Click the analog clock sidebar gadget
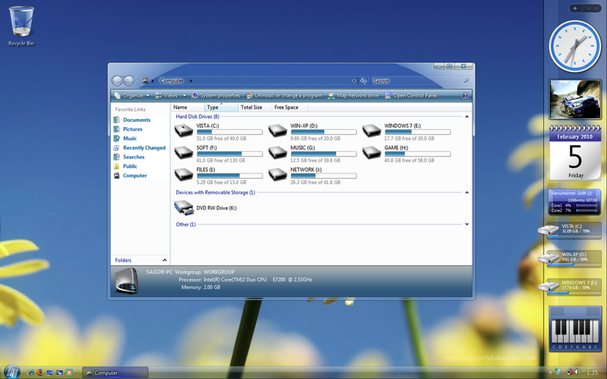The width and height of the screenshot is (607, 379). coord(575,46)
